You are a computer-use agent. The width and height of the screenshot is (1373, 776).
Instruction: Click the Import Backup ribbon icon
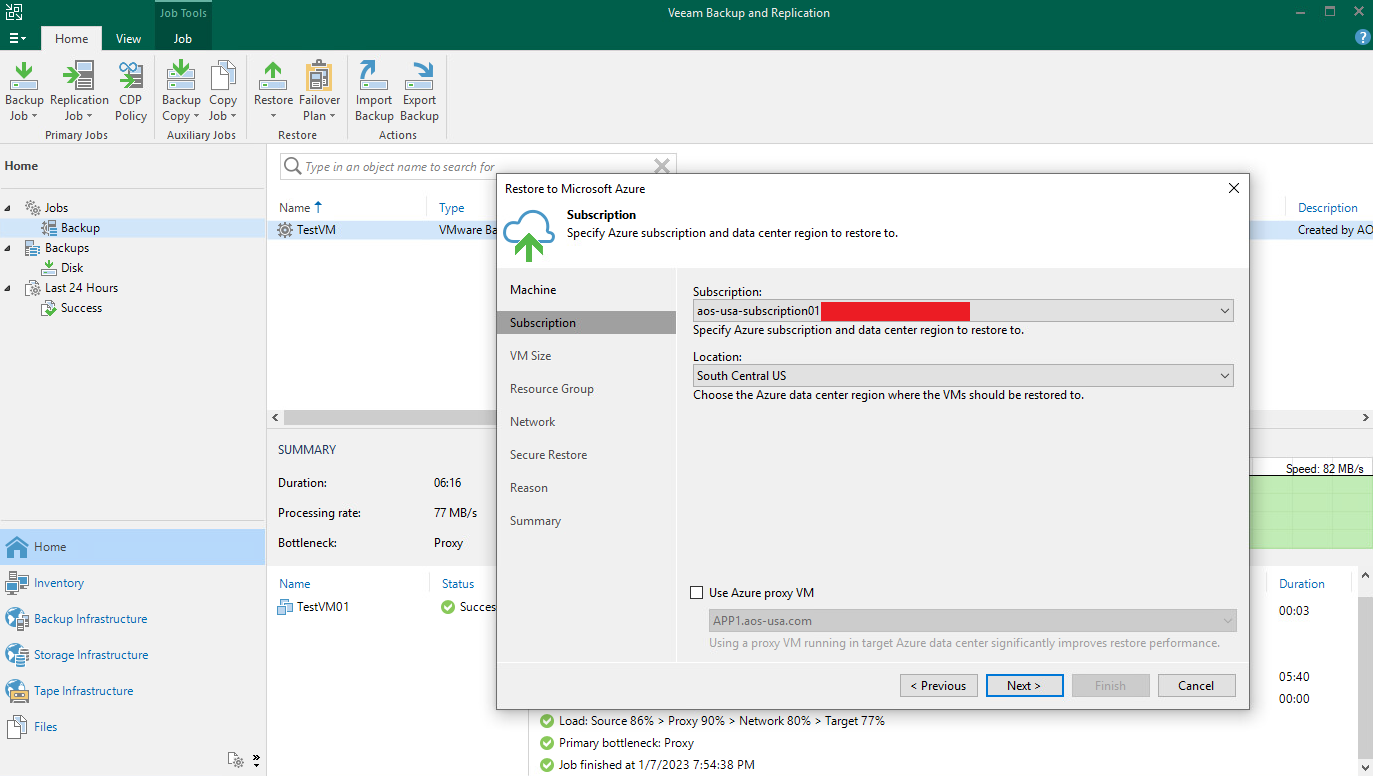374,91
